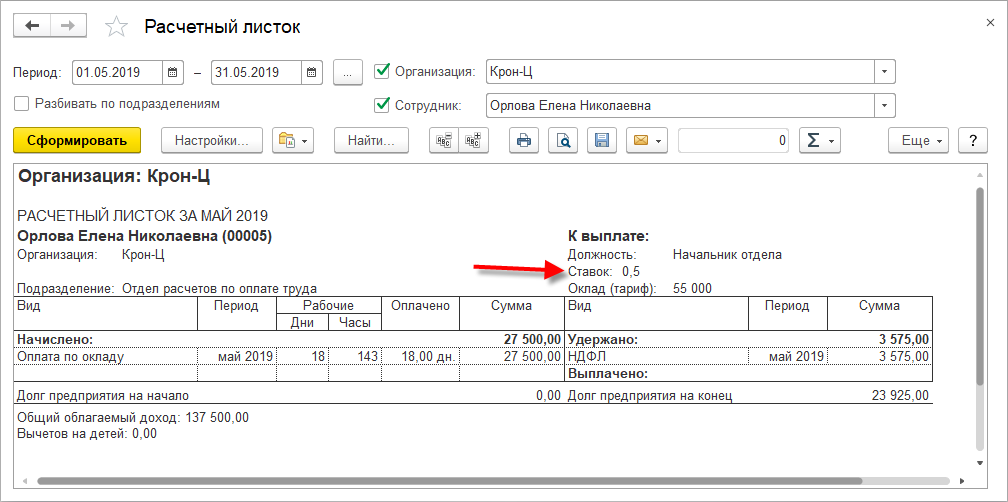Open the report variants folder dropdown
This screenshot has height=502, width=1008.
click(293, 141)
